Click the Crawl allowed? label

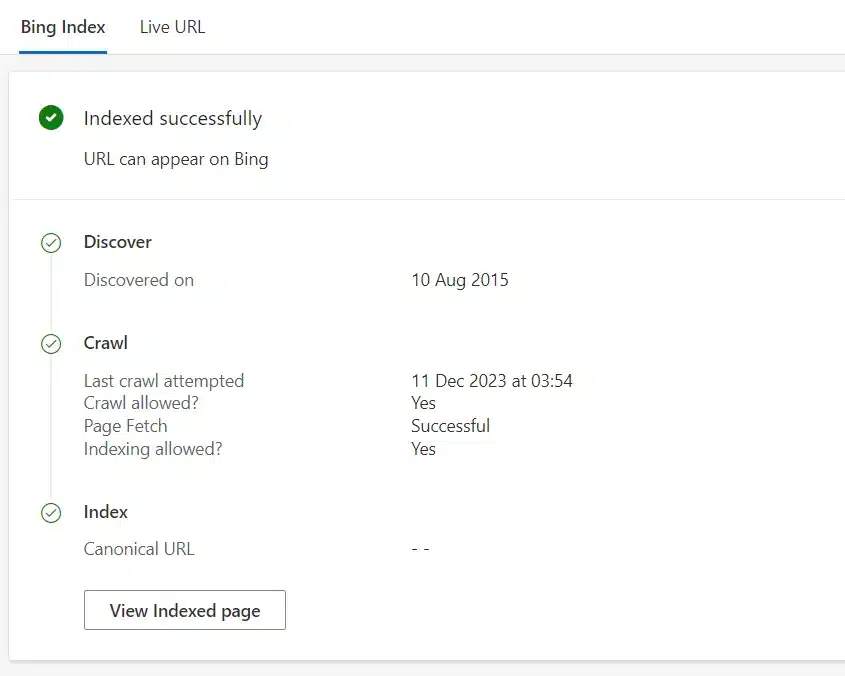[x=141, y=403]
